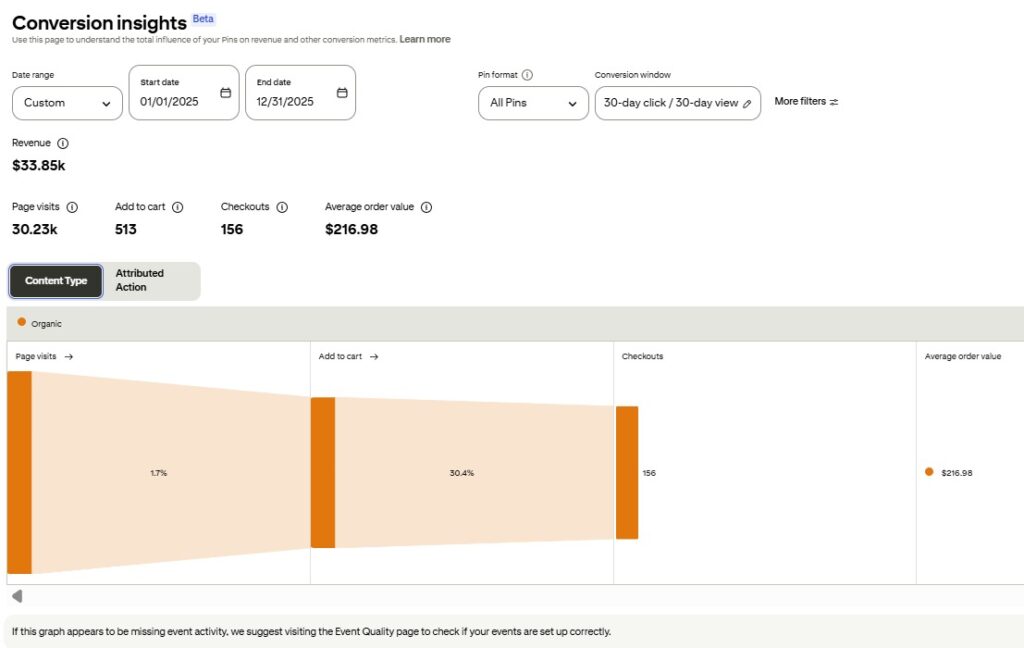
Task: Expand the Page visits column arrow
Action: (x=69, y=356)
